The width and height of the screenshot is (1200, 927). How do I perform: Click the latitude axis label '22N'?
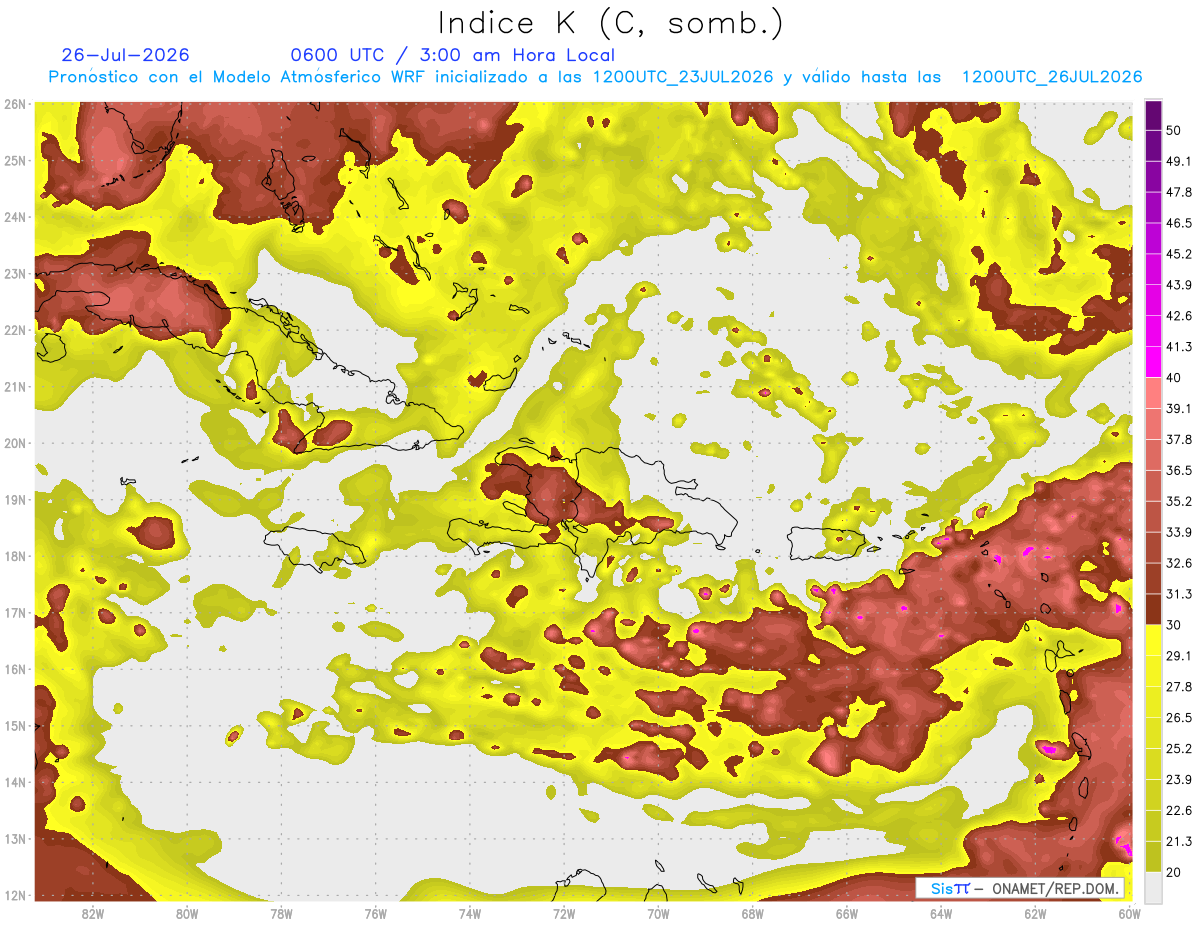[x=14, y=330]
